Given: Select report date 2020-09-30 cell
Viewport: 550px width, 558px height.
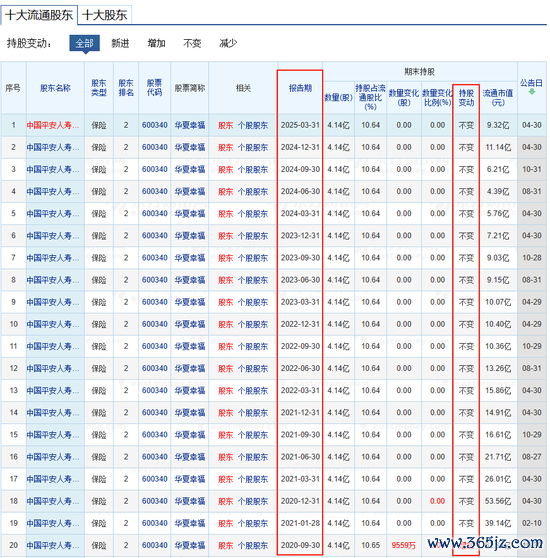Looking at the screenshot, I should click(x=300, y=545).
